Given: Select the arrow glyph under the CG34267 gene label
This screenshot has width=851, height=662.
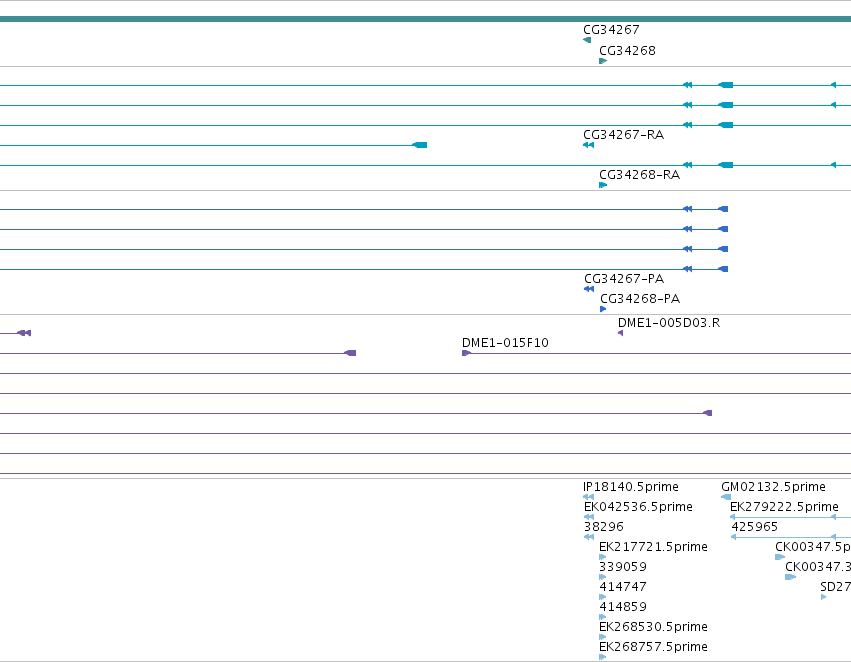Looking at the screenshot, I should 587,40.
